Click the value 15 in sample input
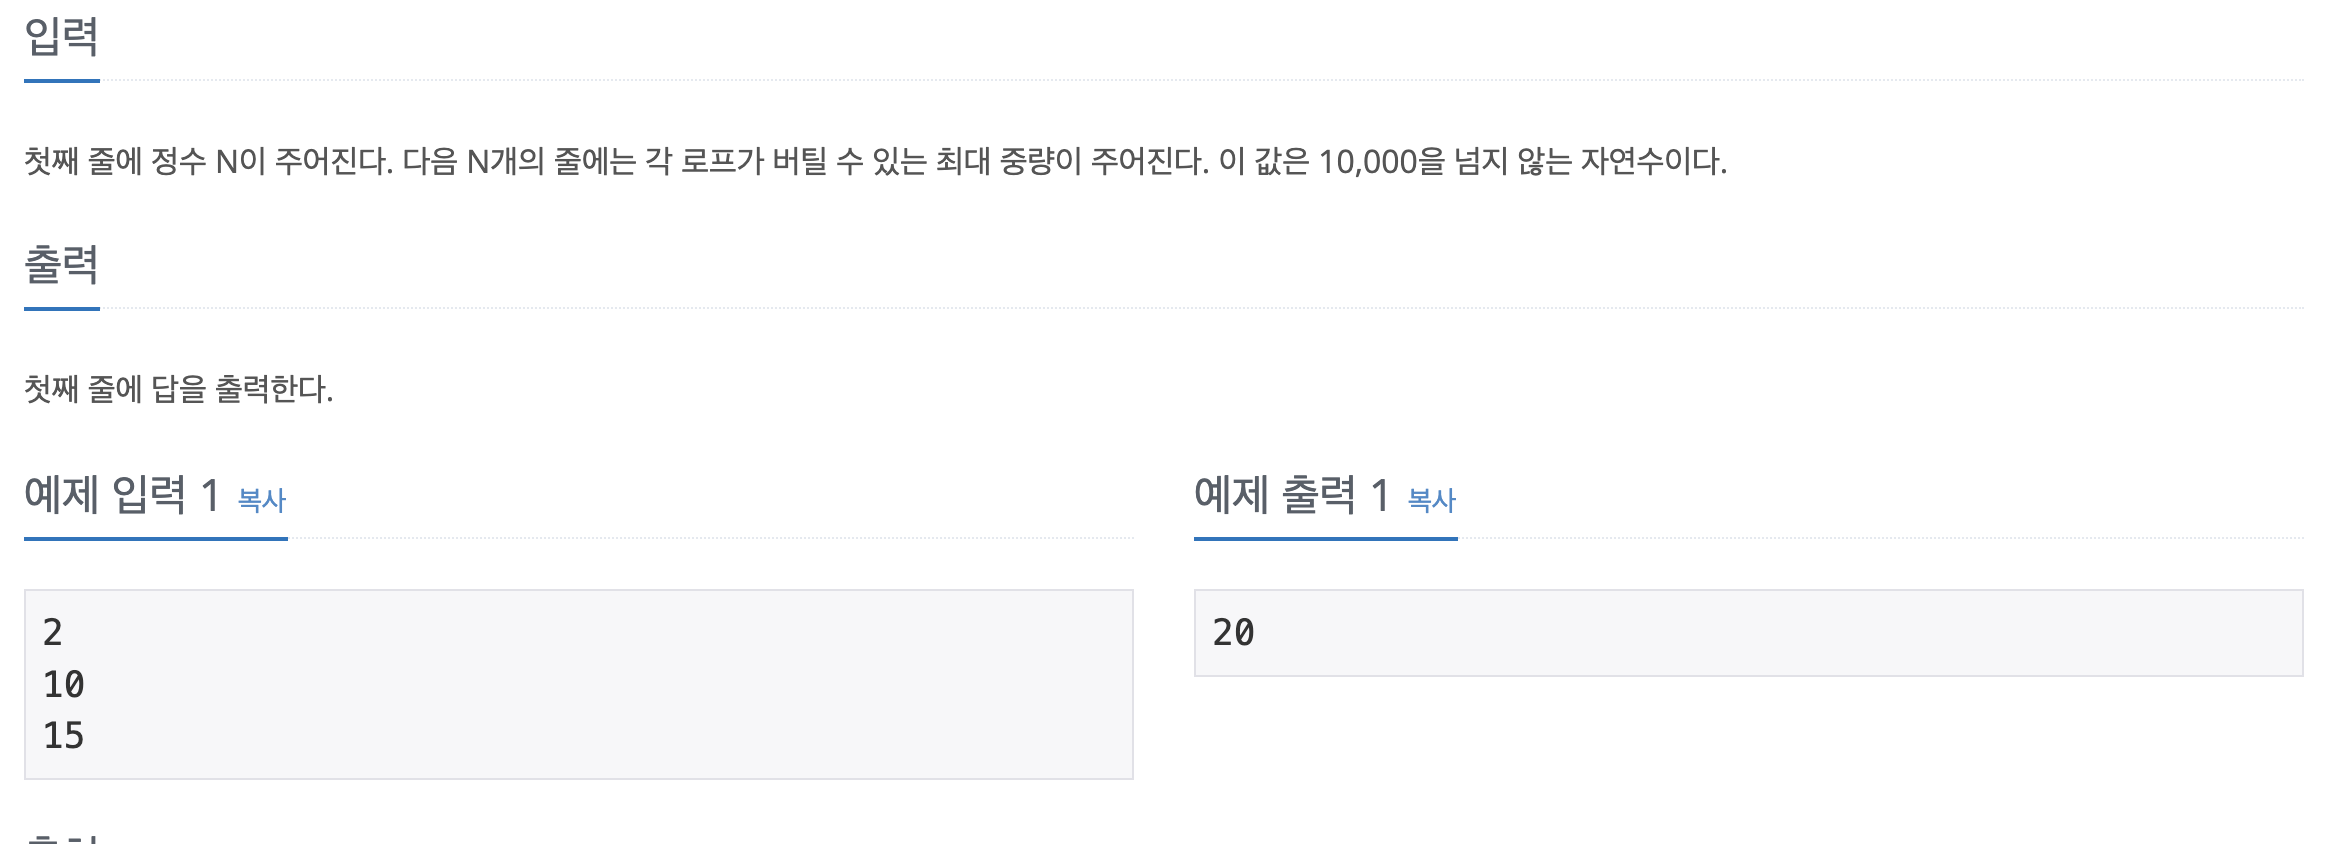2338x844 pixels. 64,736
